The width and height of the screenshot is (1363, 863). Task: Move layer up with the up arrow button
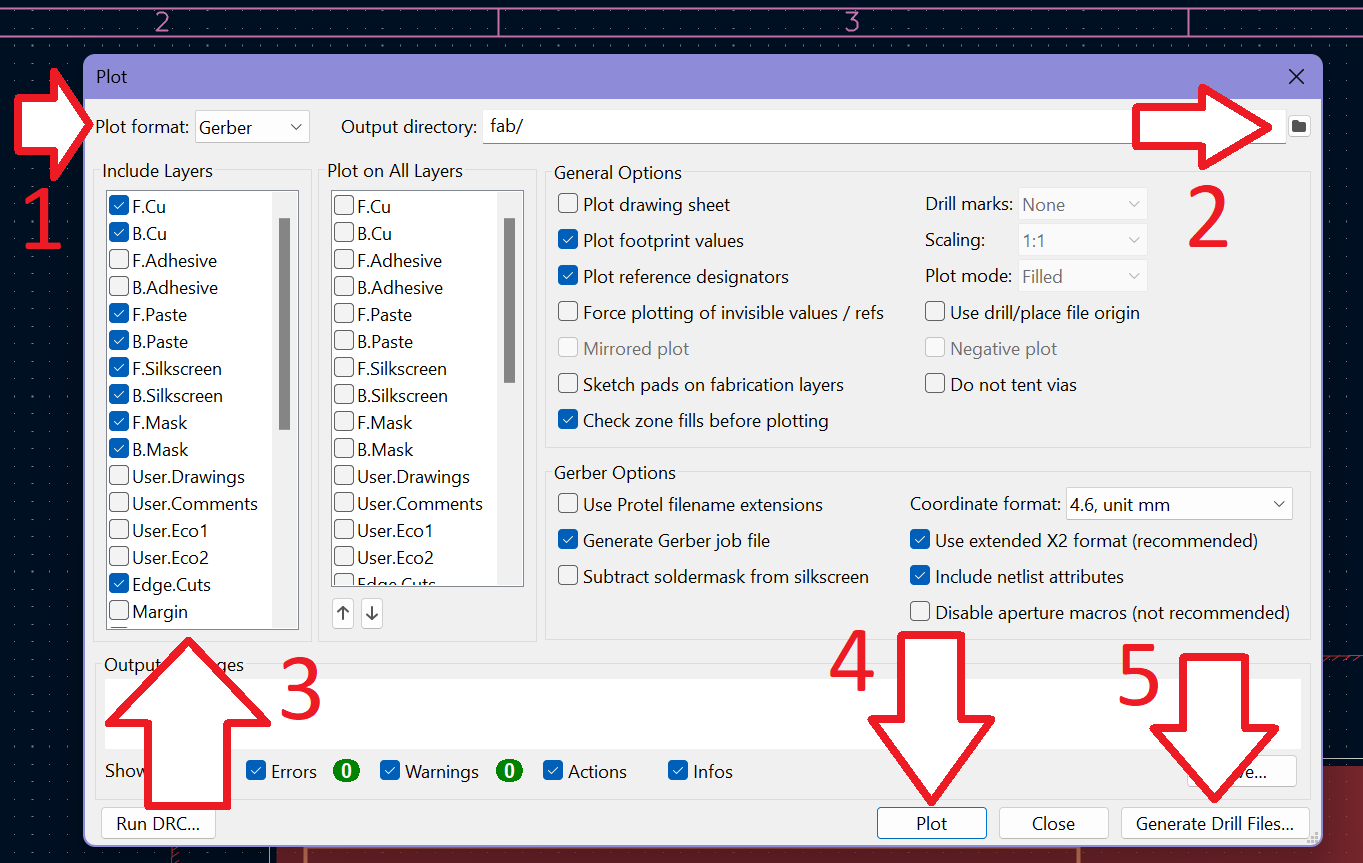343,613
